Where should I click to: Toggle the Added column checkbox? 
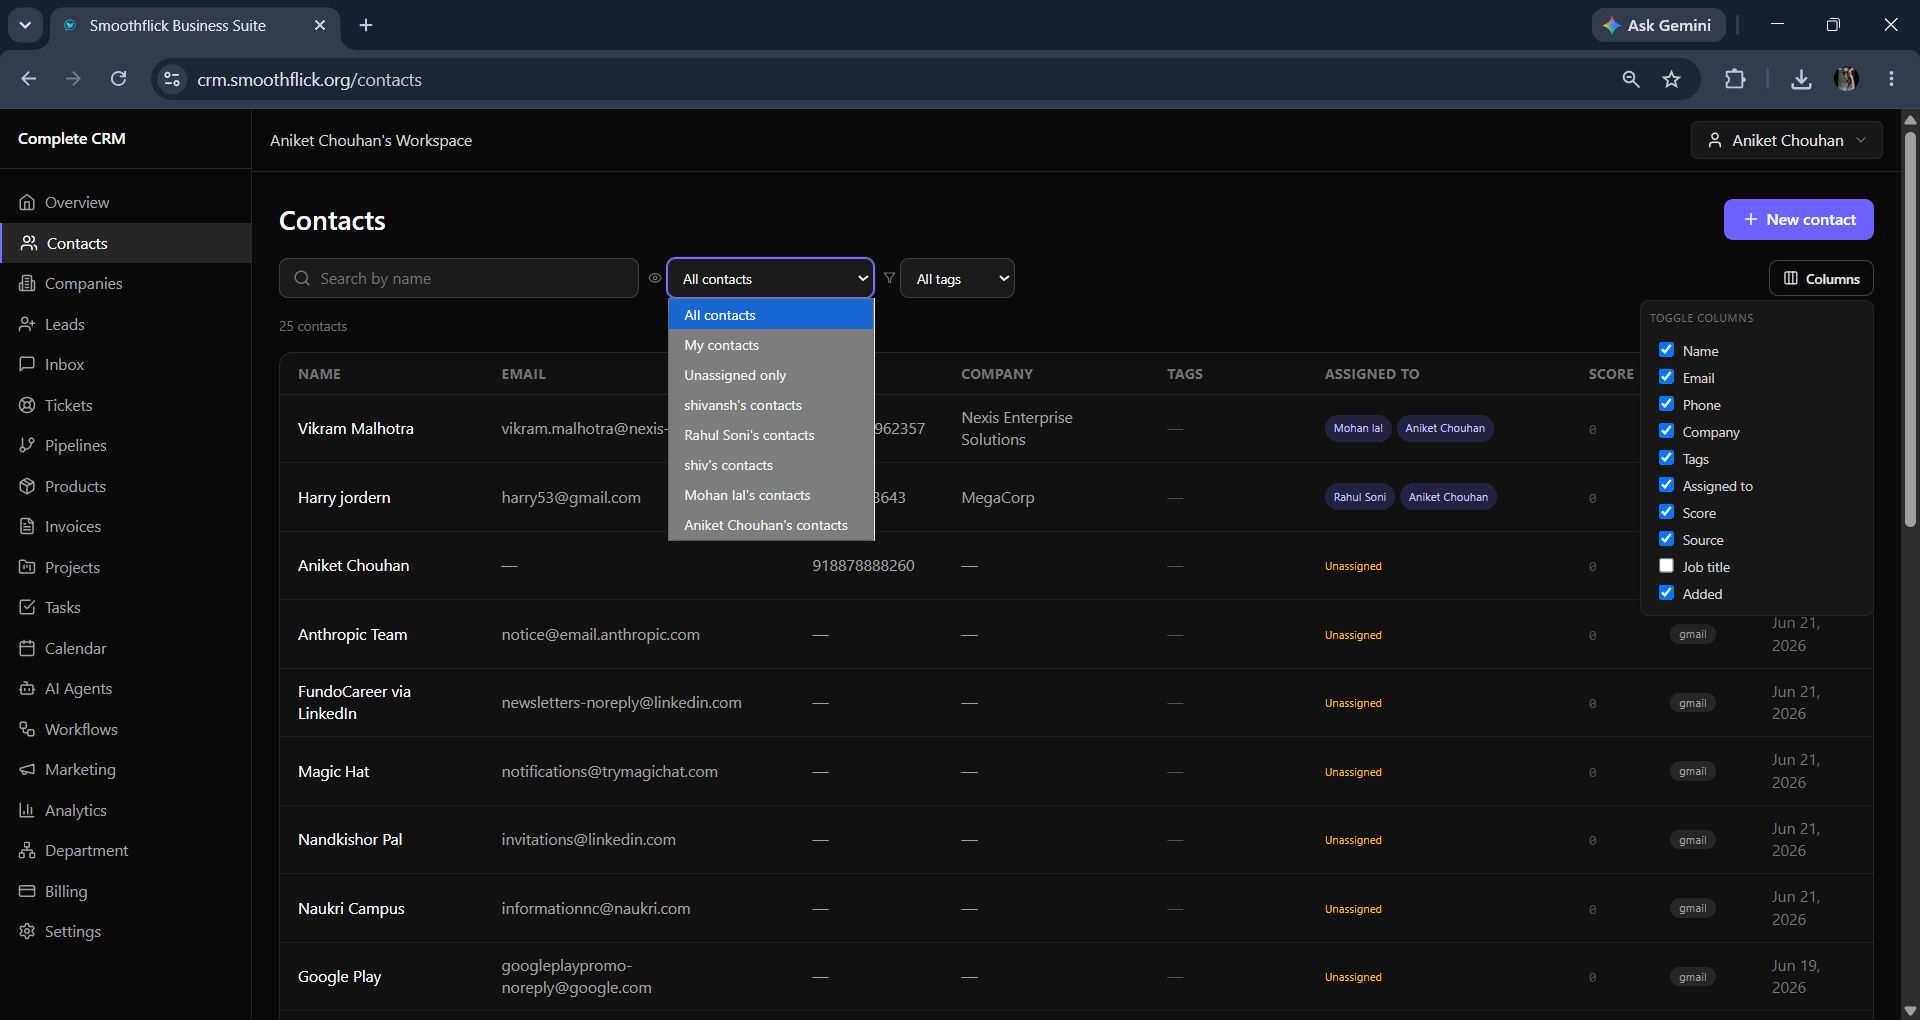pyautogui.click(x=1666, y=593)
